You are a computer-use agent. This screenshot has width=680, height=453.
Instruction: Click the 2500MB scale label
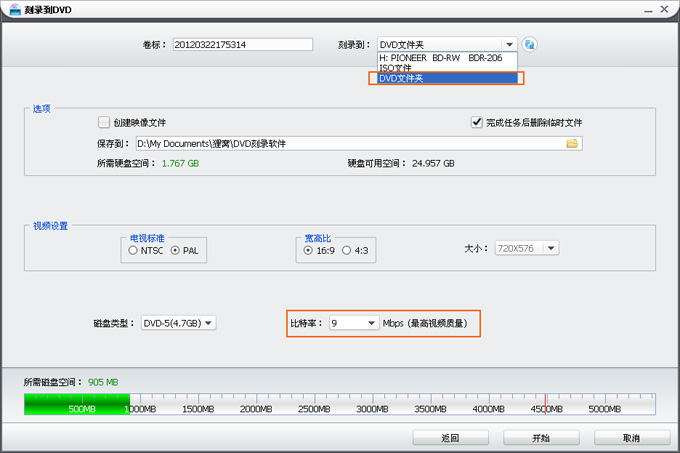point(314,409)
